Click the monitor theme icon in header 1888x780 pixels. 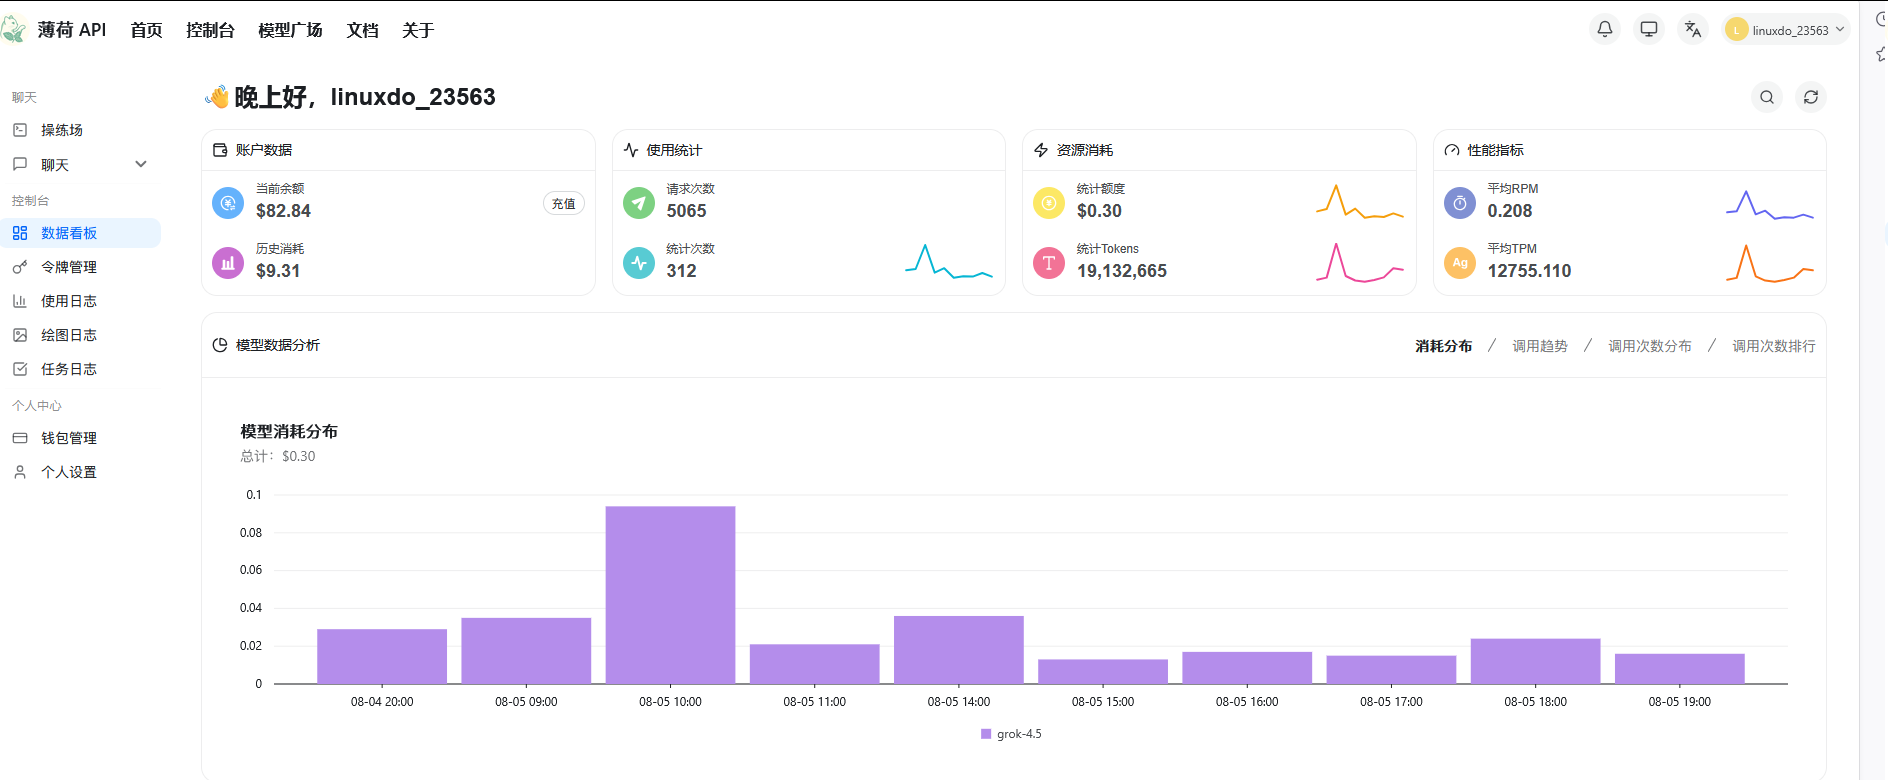pyautogui.click(x=1649, y=29)
